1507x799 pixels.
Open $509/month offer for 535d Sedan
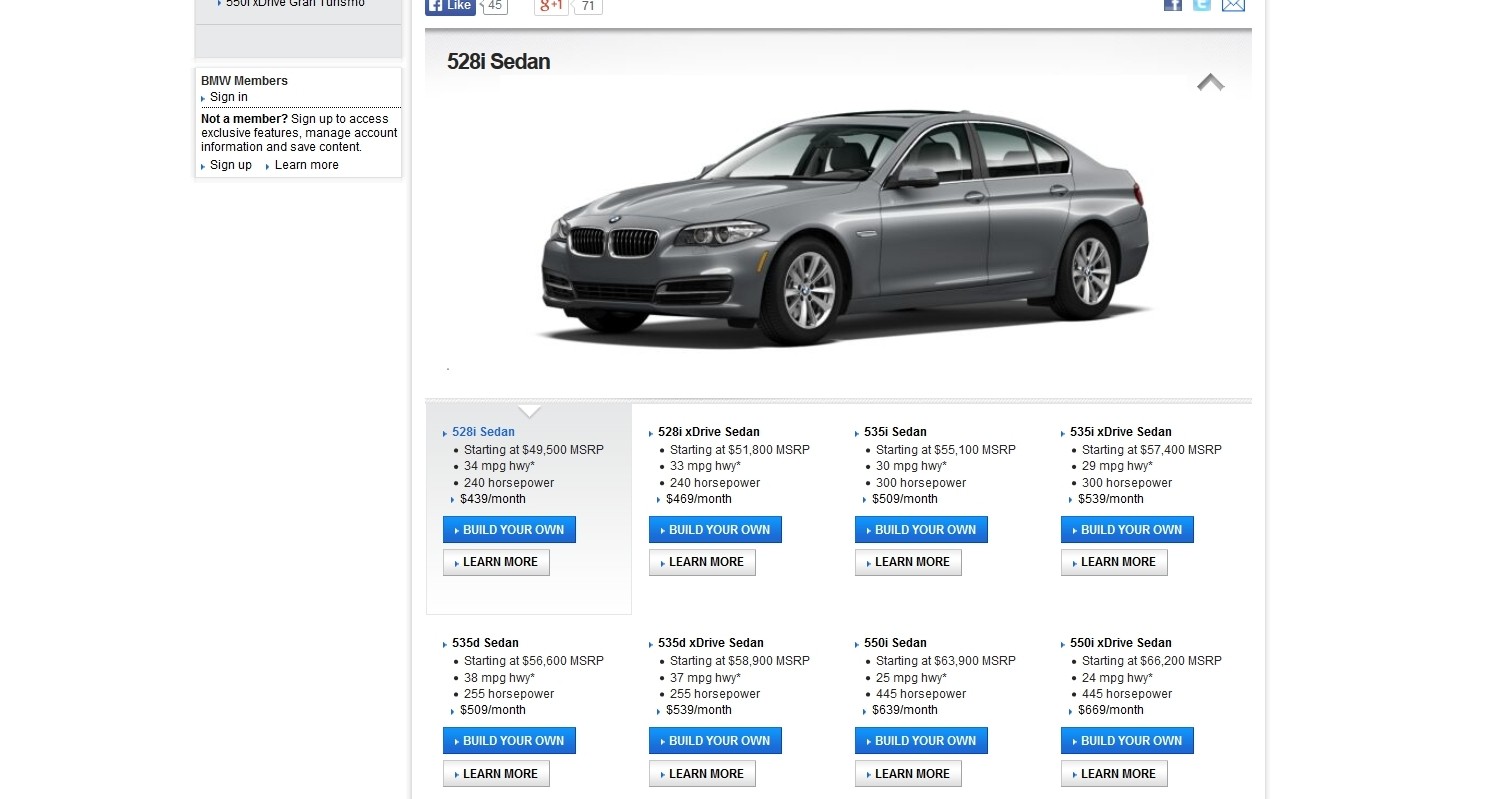click(x=493, y=710)
